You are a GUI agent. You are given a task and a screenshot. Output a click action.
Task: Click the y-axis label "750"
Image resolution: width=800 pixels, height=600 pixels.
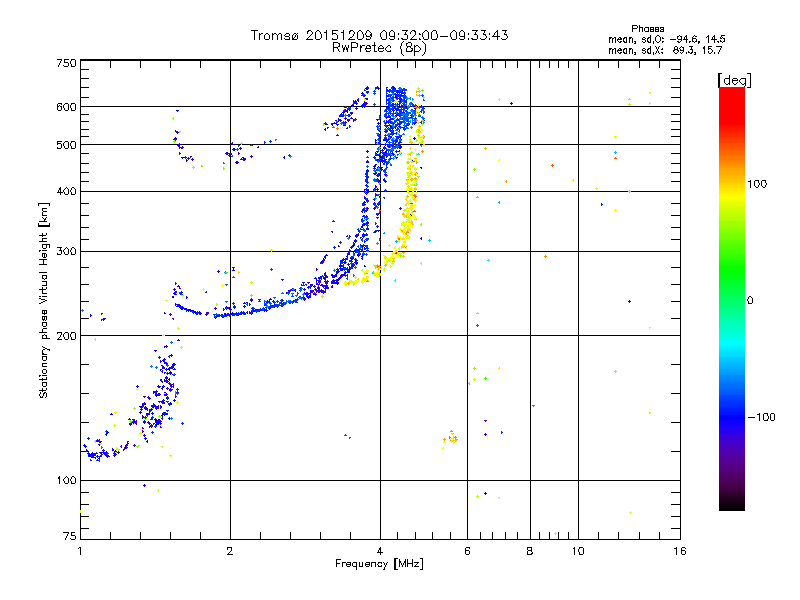tap(66, 63)
